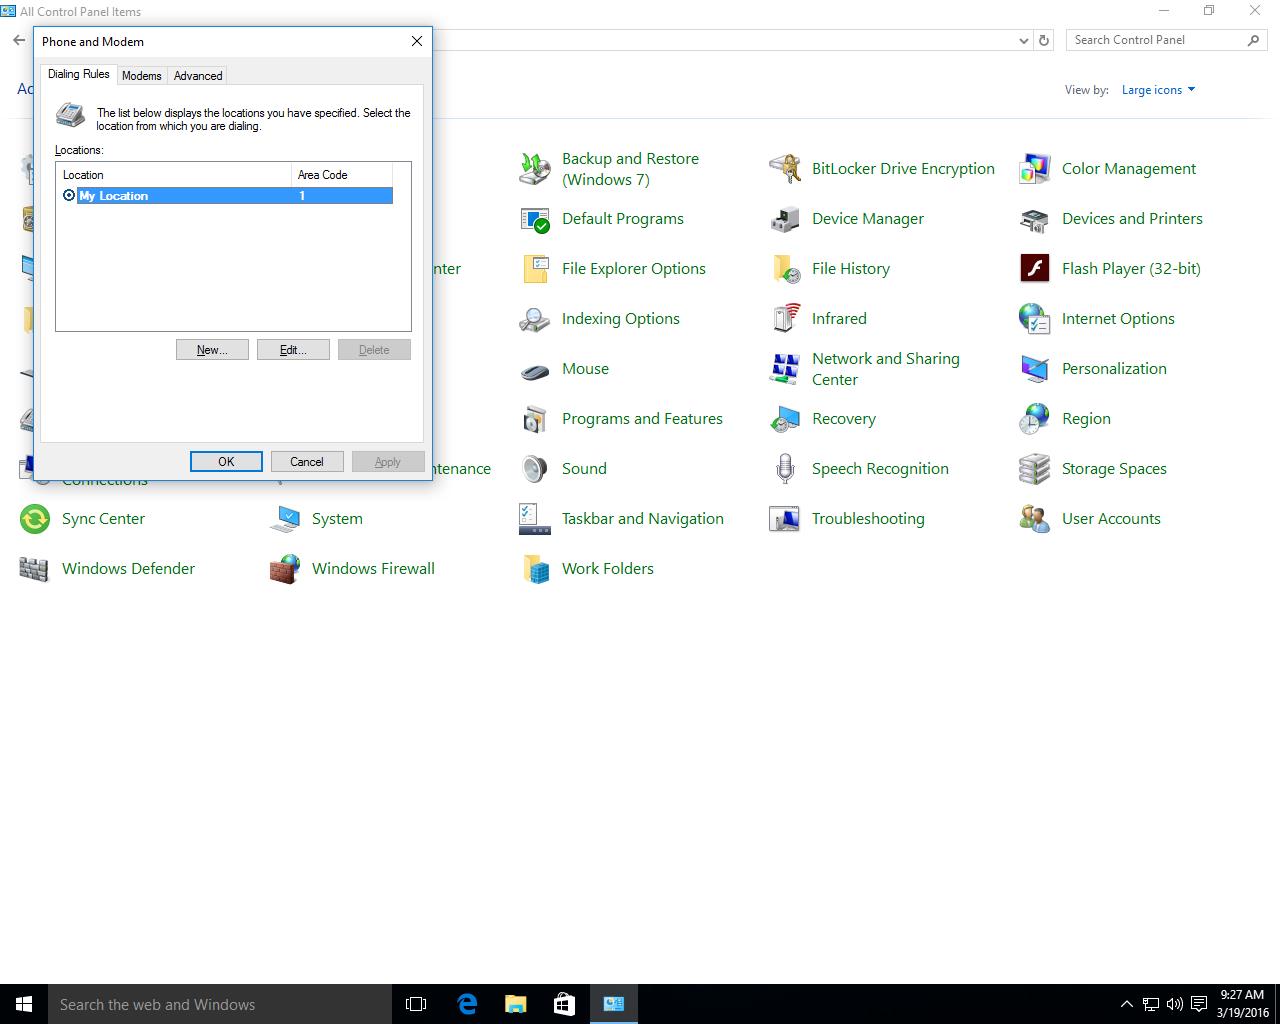
Task: Click OK in Phone and Modem dialog
Action: (x=226, y=461)
